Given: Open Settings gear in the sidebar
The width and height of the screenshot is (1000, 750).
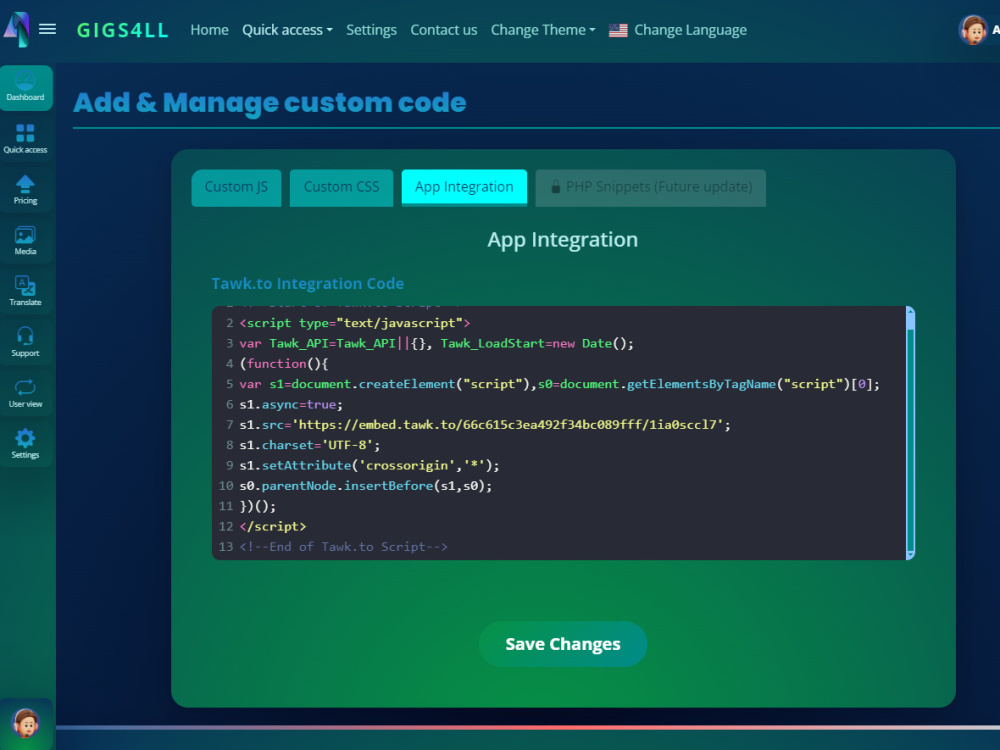Looking at the screenshot, I should coord(26,444).
